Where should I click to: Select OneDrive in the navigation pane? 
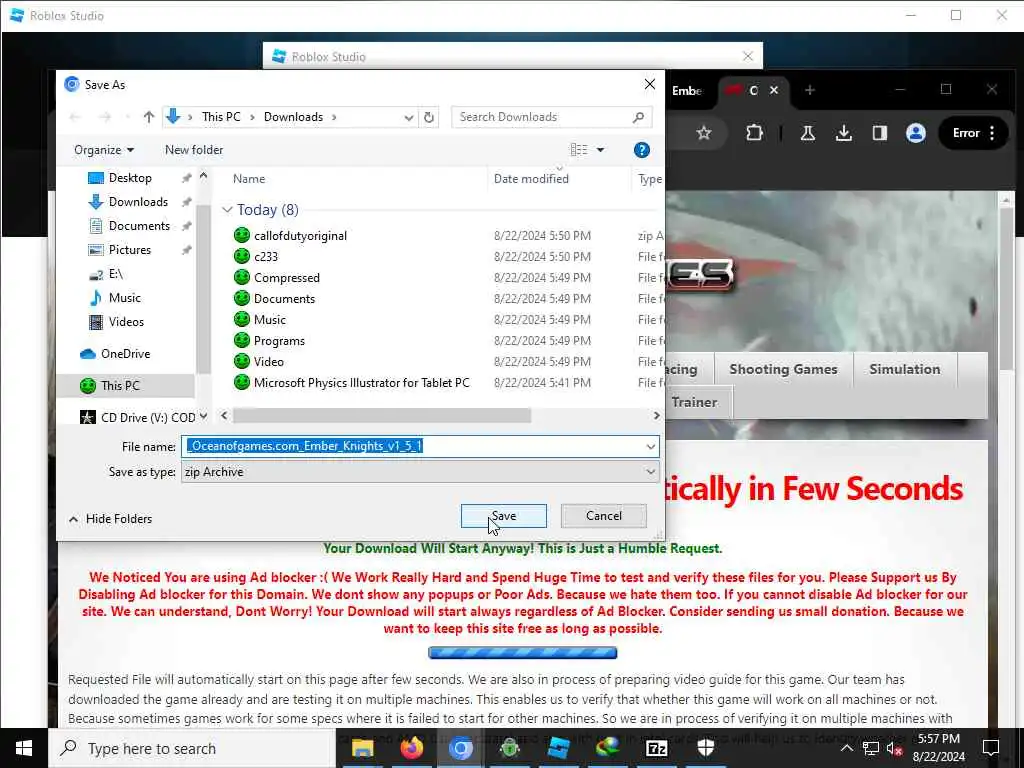[x=125, y=353]
